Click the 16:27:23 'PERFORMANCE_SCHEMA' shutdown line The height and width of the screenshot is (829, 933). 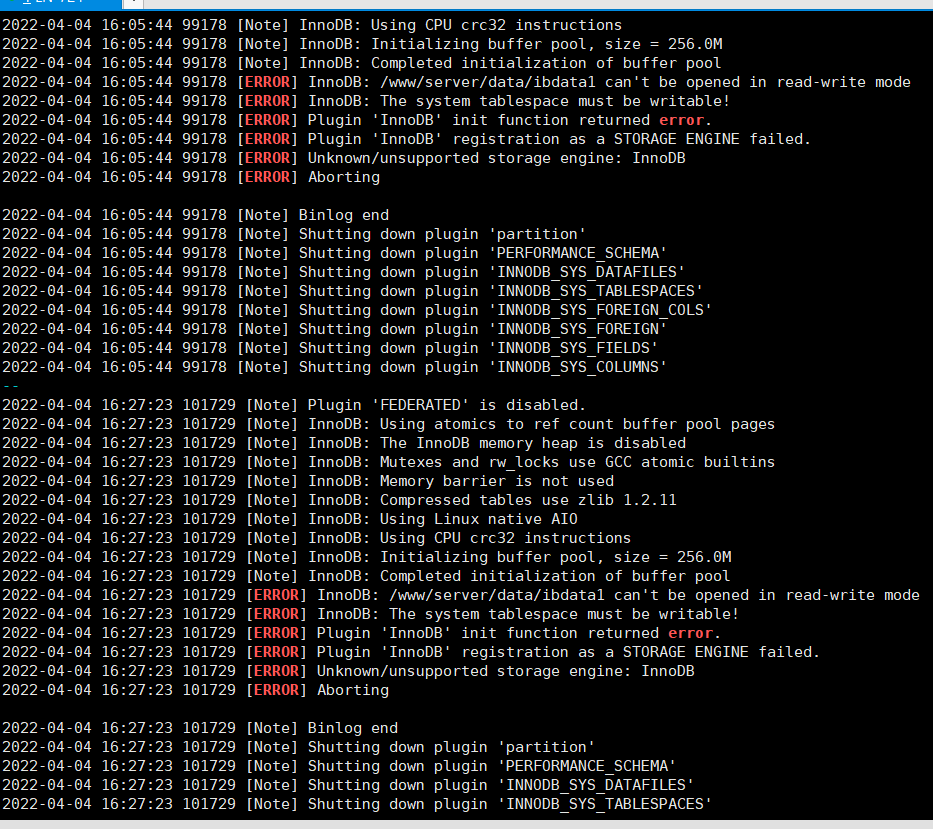coord(339,768)
